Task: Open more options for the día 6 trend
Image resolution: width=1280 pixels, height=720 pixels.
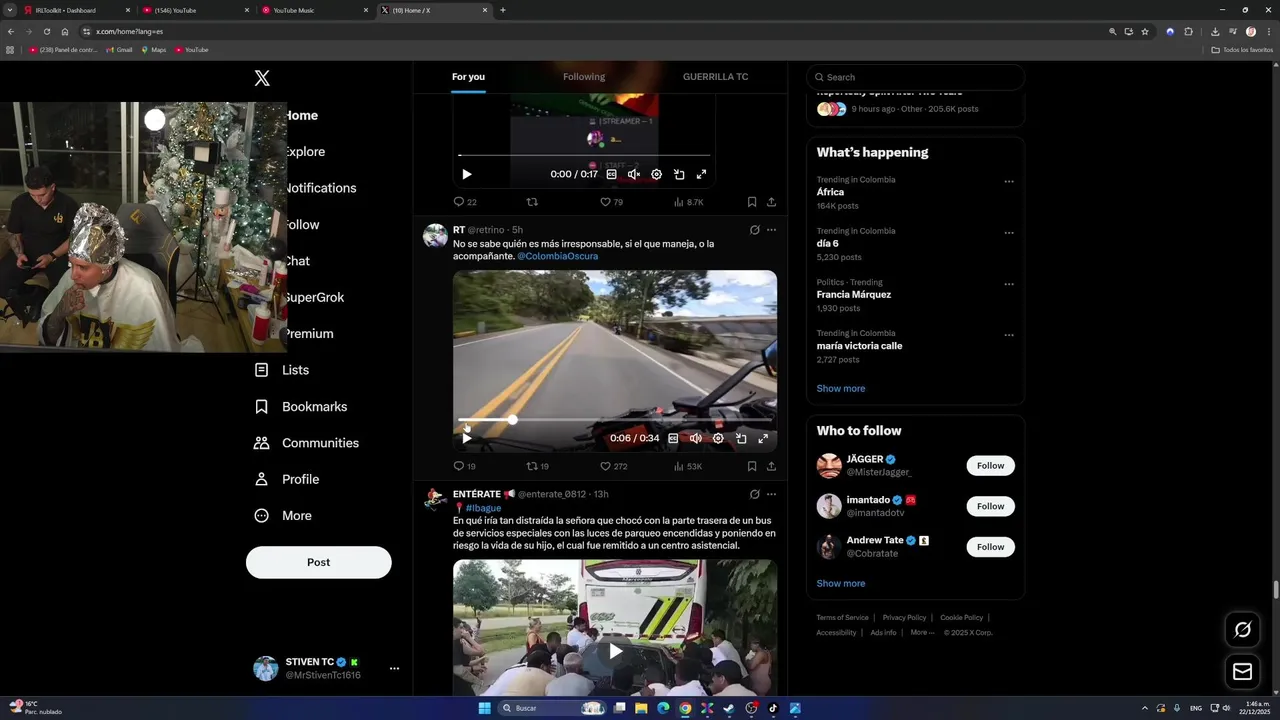Action: (x=1009, y=233)
